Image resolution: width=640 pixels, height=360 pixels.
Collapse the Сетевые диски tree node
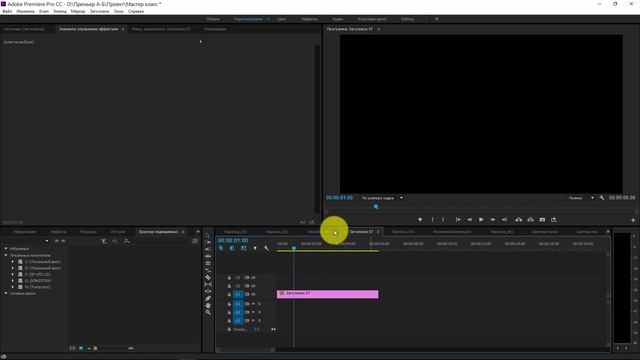tap(6, 293)
